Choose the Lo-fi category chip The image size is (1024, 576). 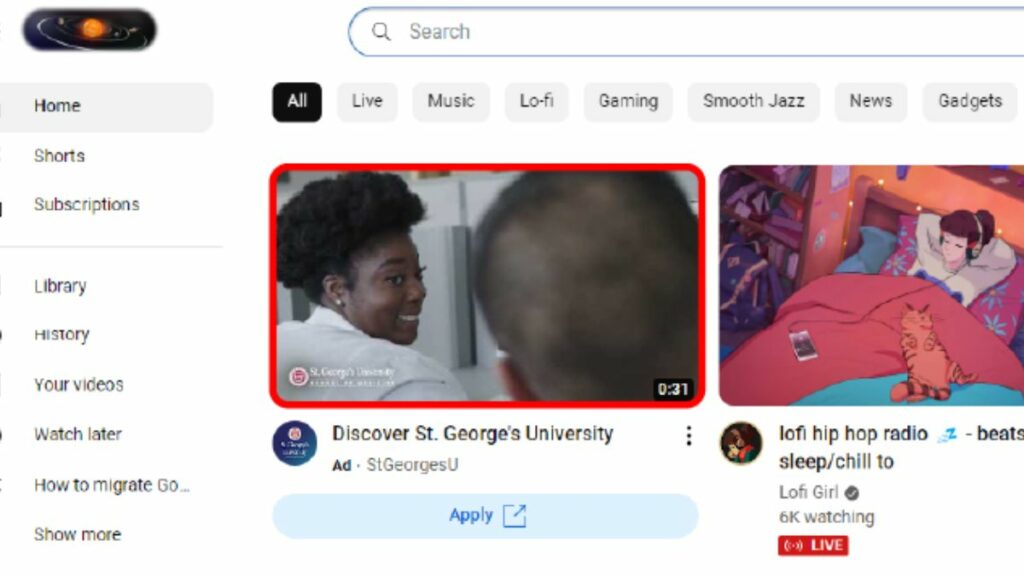pyautogui.click(x=536, y=101)
